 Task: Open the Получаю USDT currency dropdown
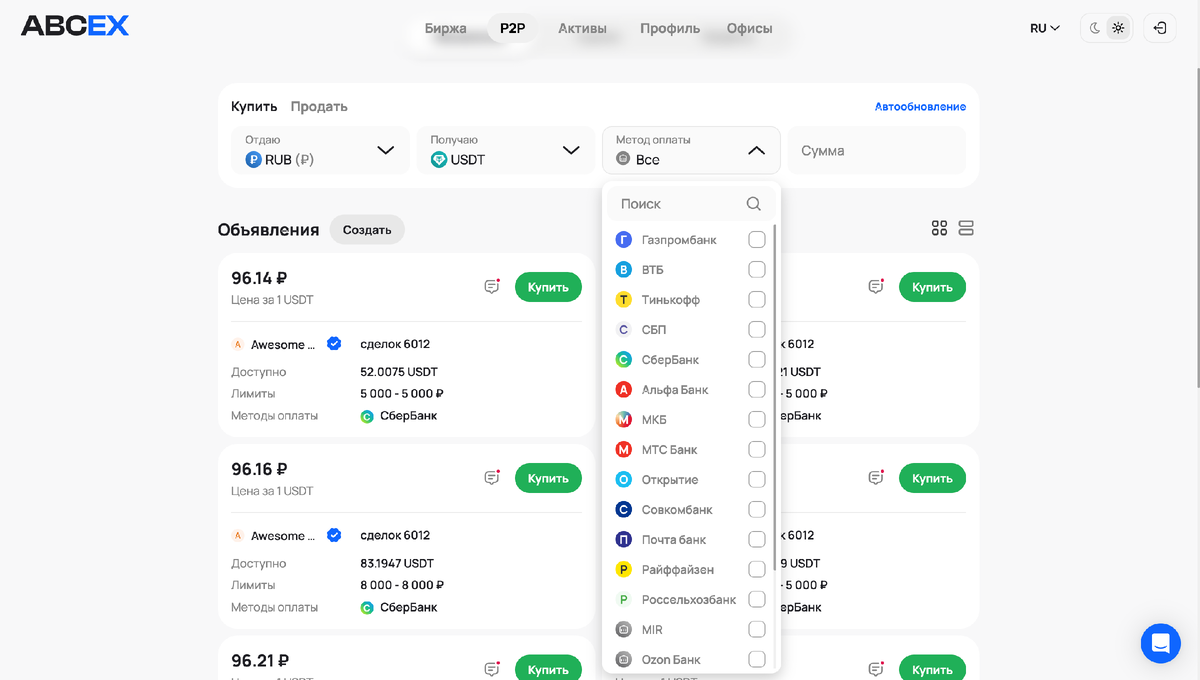(x=506, y=150)
